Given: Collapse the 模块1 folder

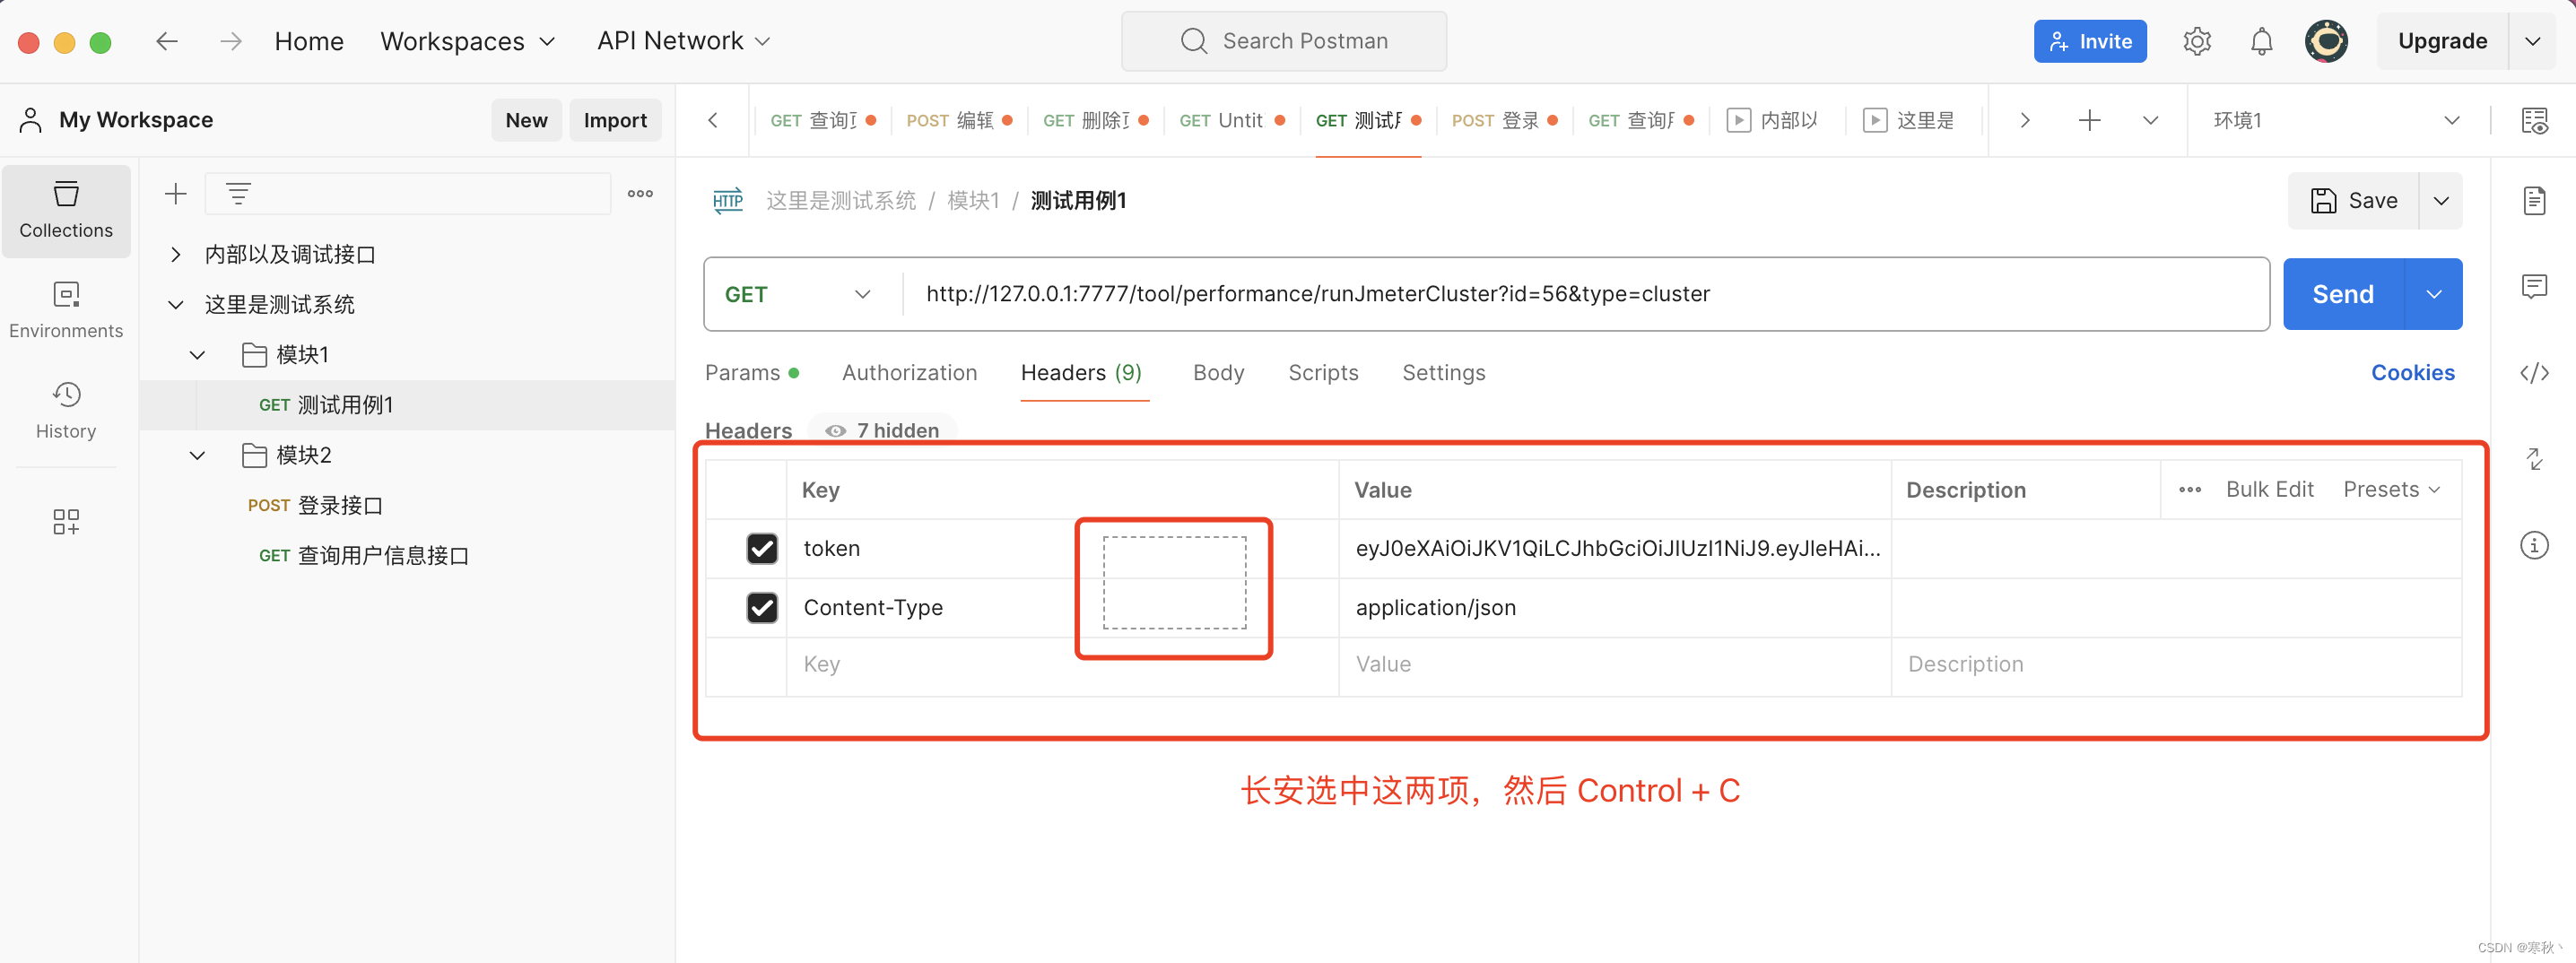Looking at the screenshot, I should [197, 354].
